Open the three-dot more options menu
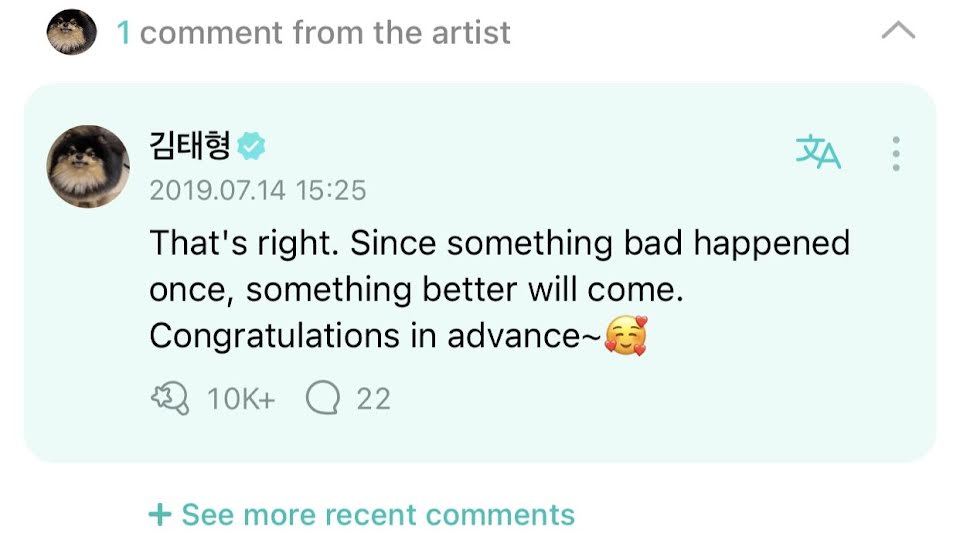Viewport: 960px width, 540px height. click(896, 153)
